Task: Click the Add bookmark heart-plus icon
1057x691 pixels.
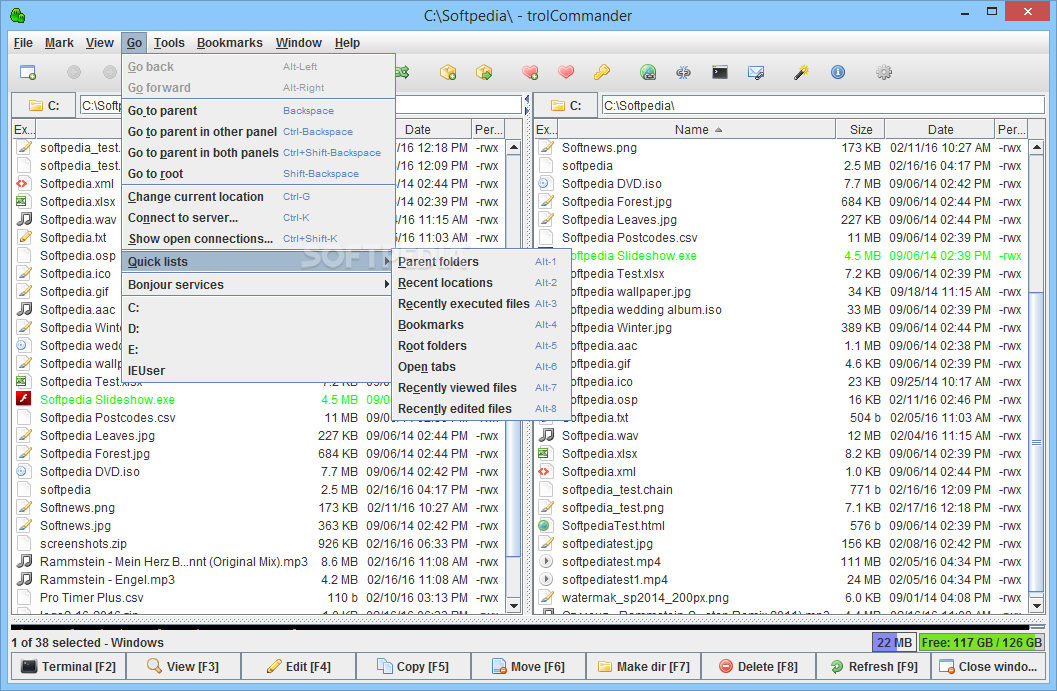Action: 530,72
